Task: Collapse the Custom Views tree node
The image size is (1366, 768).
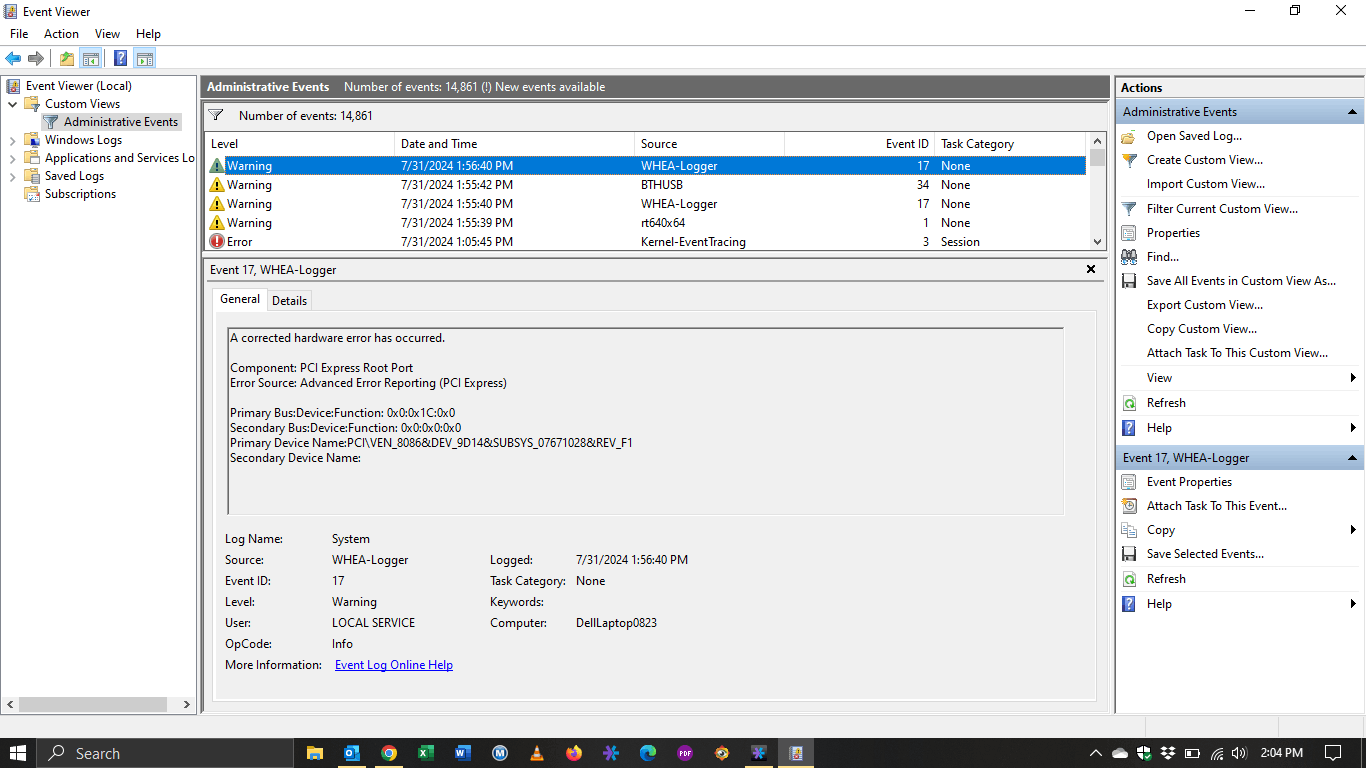Action: [12, 104]
